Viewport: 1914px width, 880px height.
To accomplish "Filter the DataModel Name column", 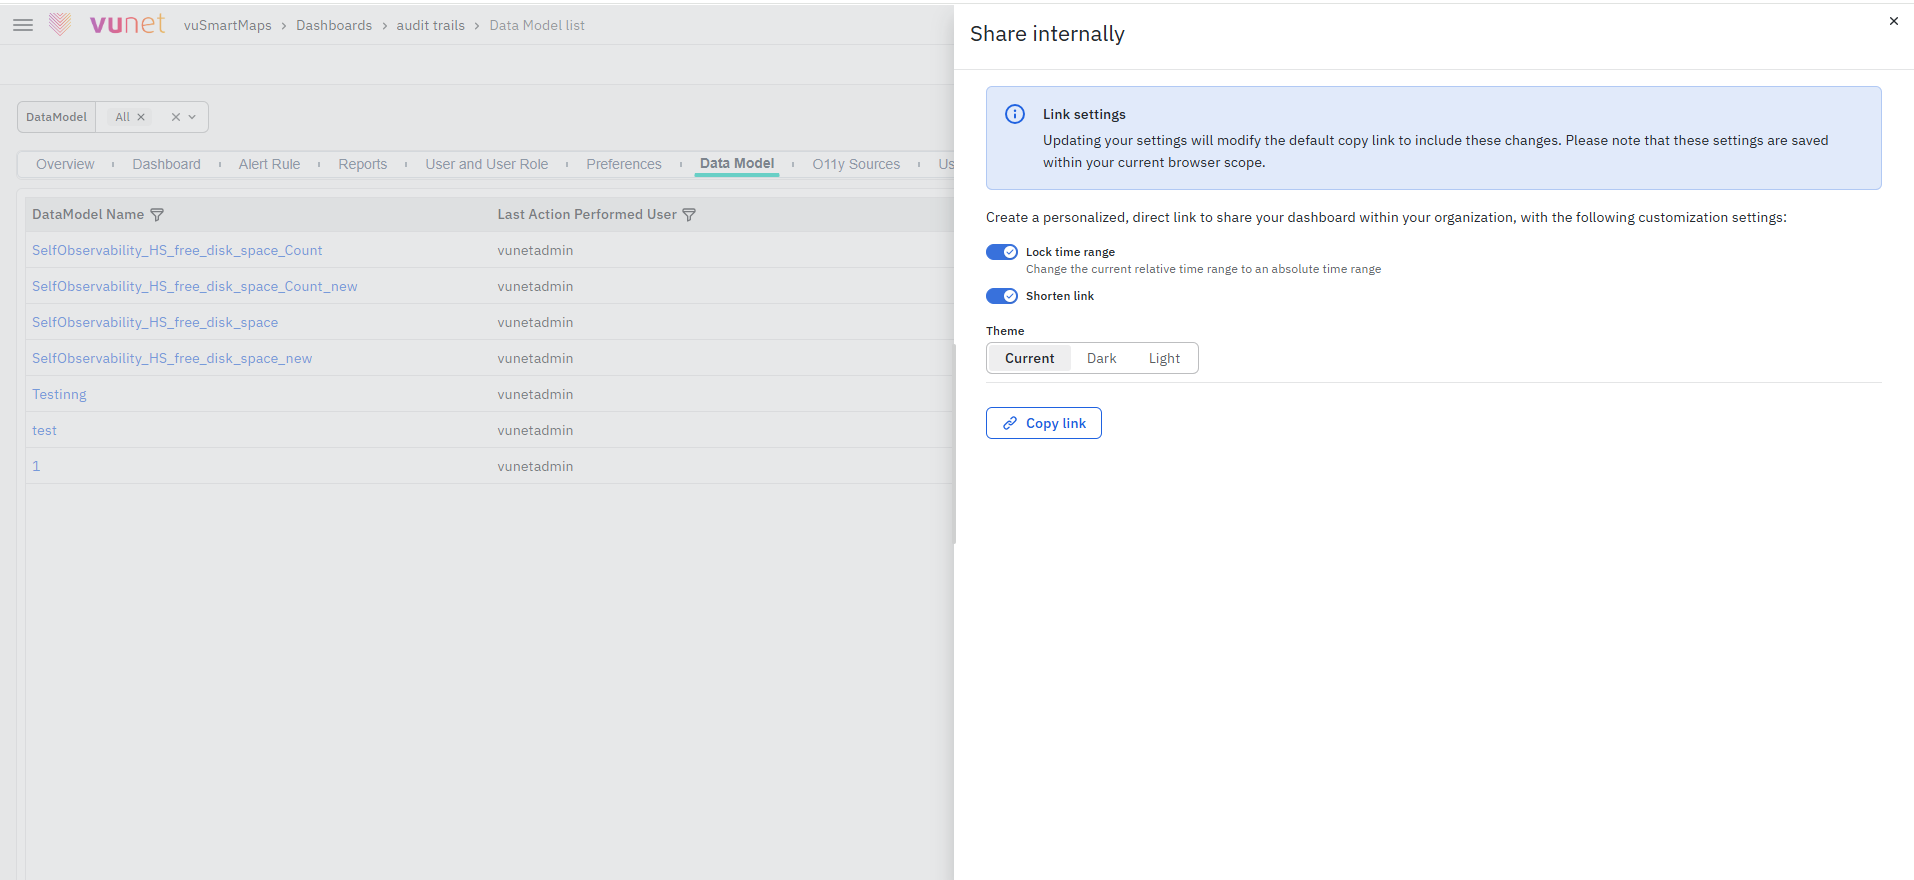I will [x=157, y=215].
